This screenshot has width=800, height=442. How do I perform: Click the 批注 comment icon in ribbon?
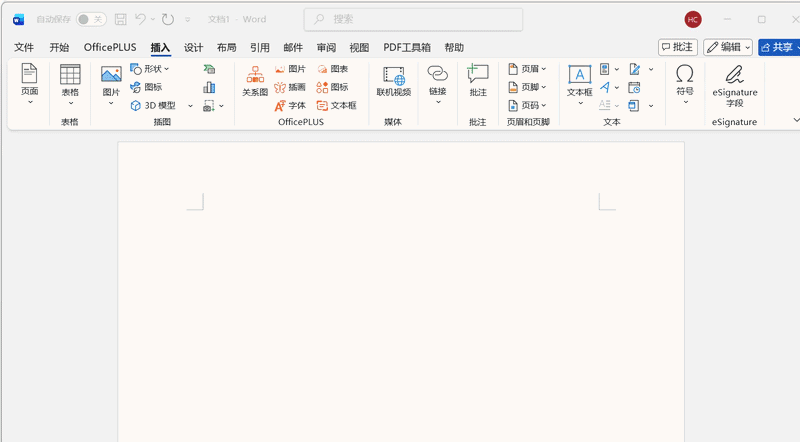[478, 80]
